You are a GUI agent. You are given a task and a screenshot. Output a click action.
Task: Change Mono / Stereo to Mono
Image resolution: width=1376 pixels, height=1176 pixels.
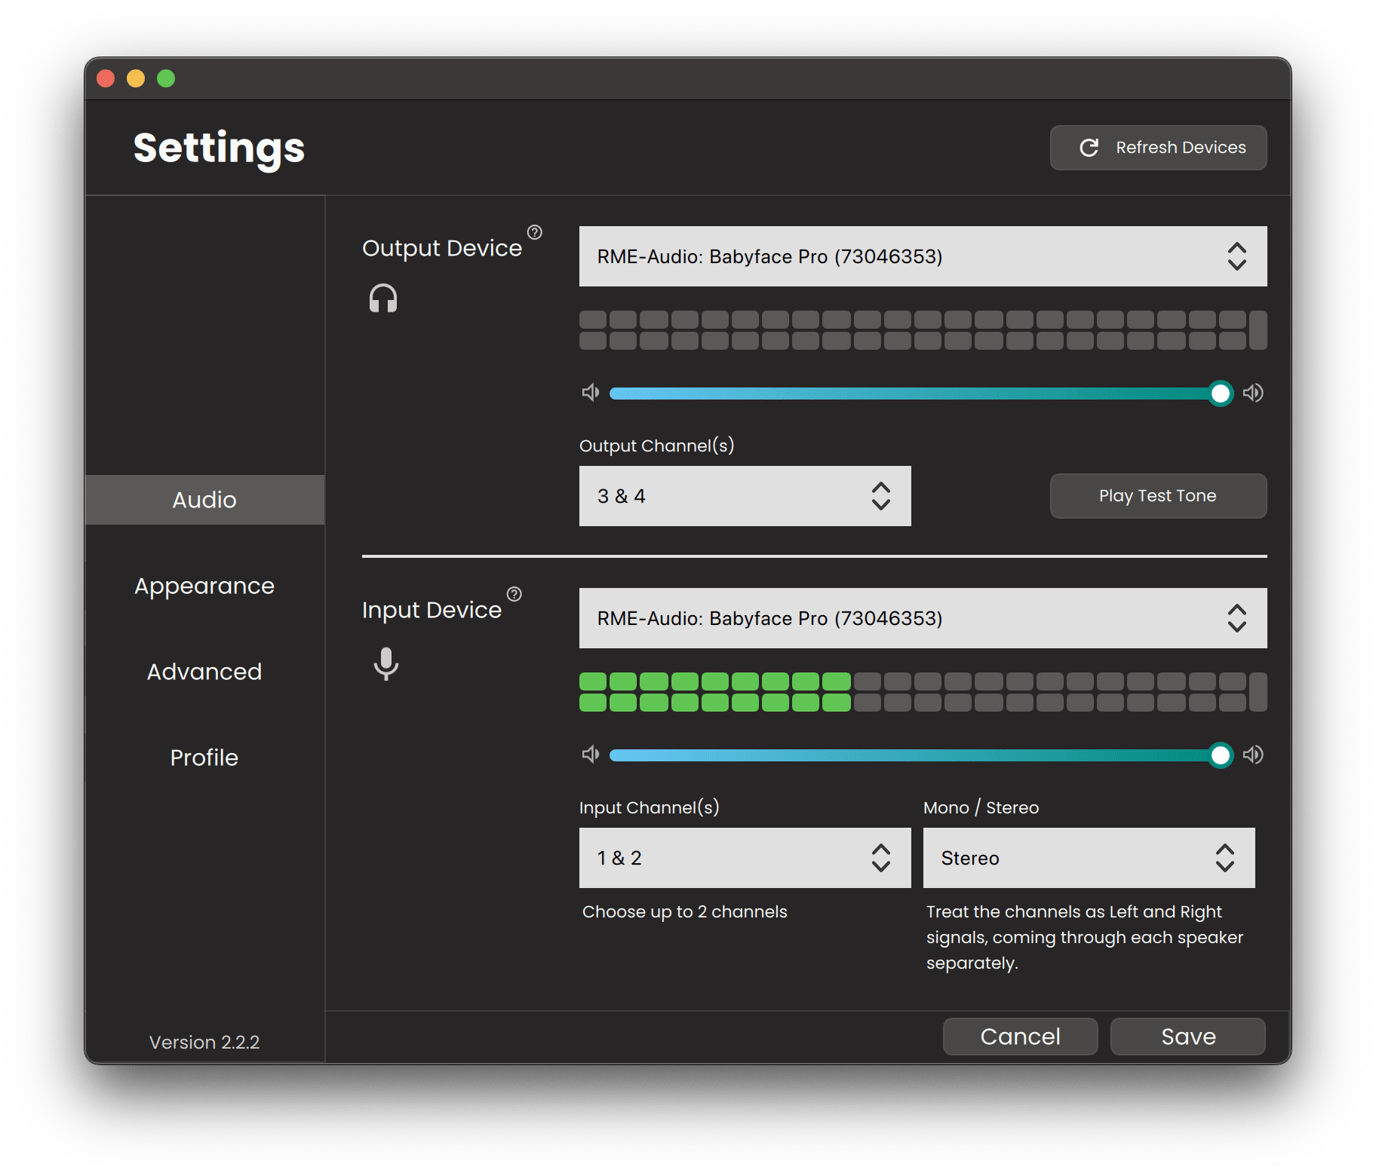pyautogui.click(x=1088, y=857)
